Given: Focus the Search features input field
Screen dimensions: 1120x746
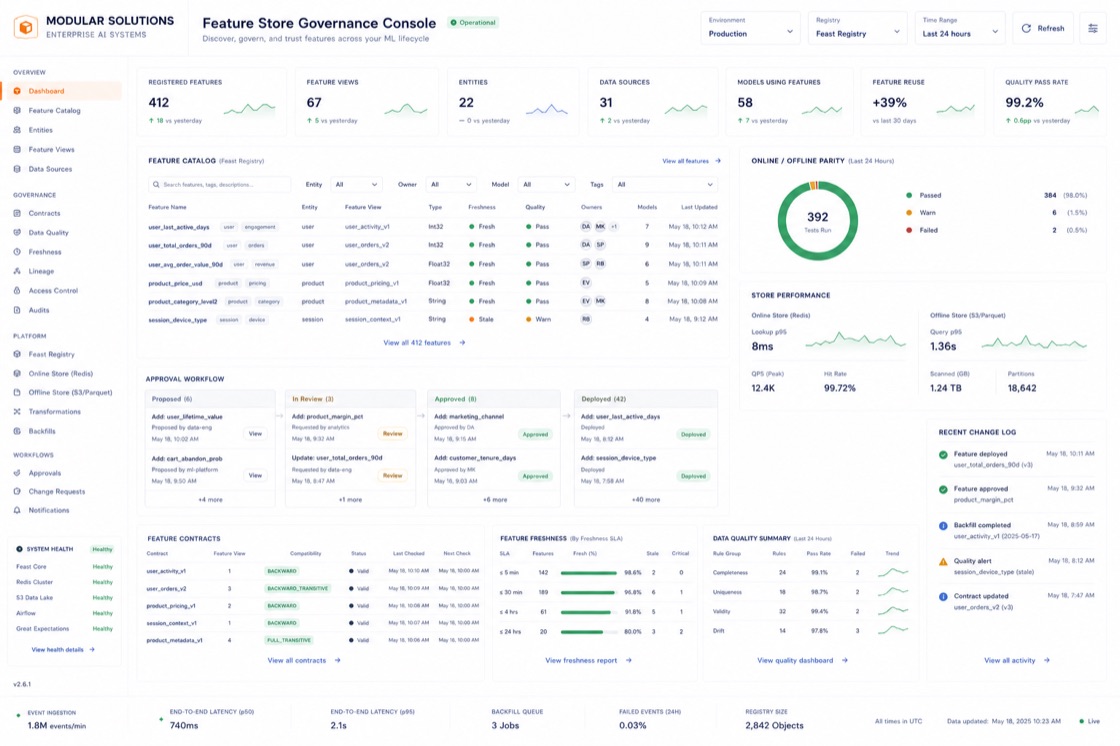Looking at the screenshot, I should (x=219, y=184).
